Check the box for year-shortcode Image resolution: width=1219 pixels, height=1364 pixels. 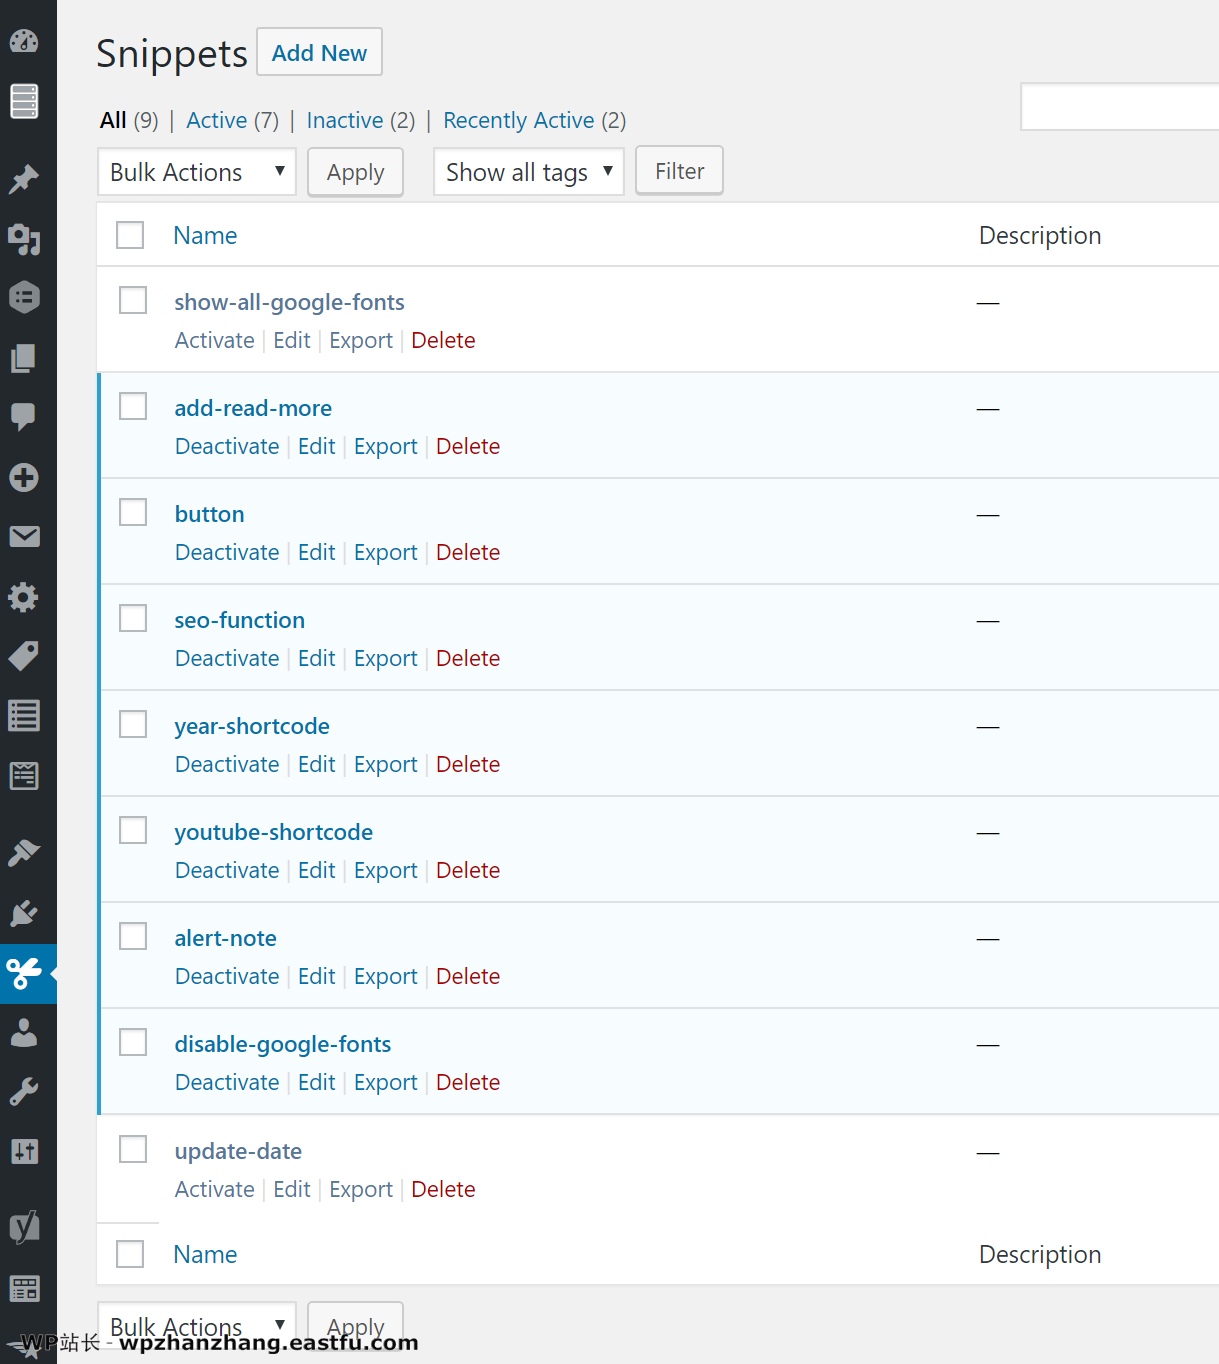tap(133, 724)
